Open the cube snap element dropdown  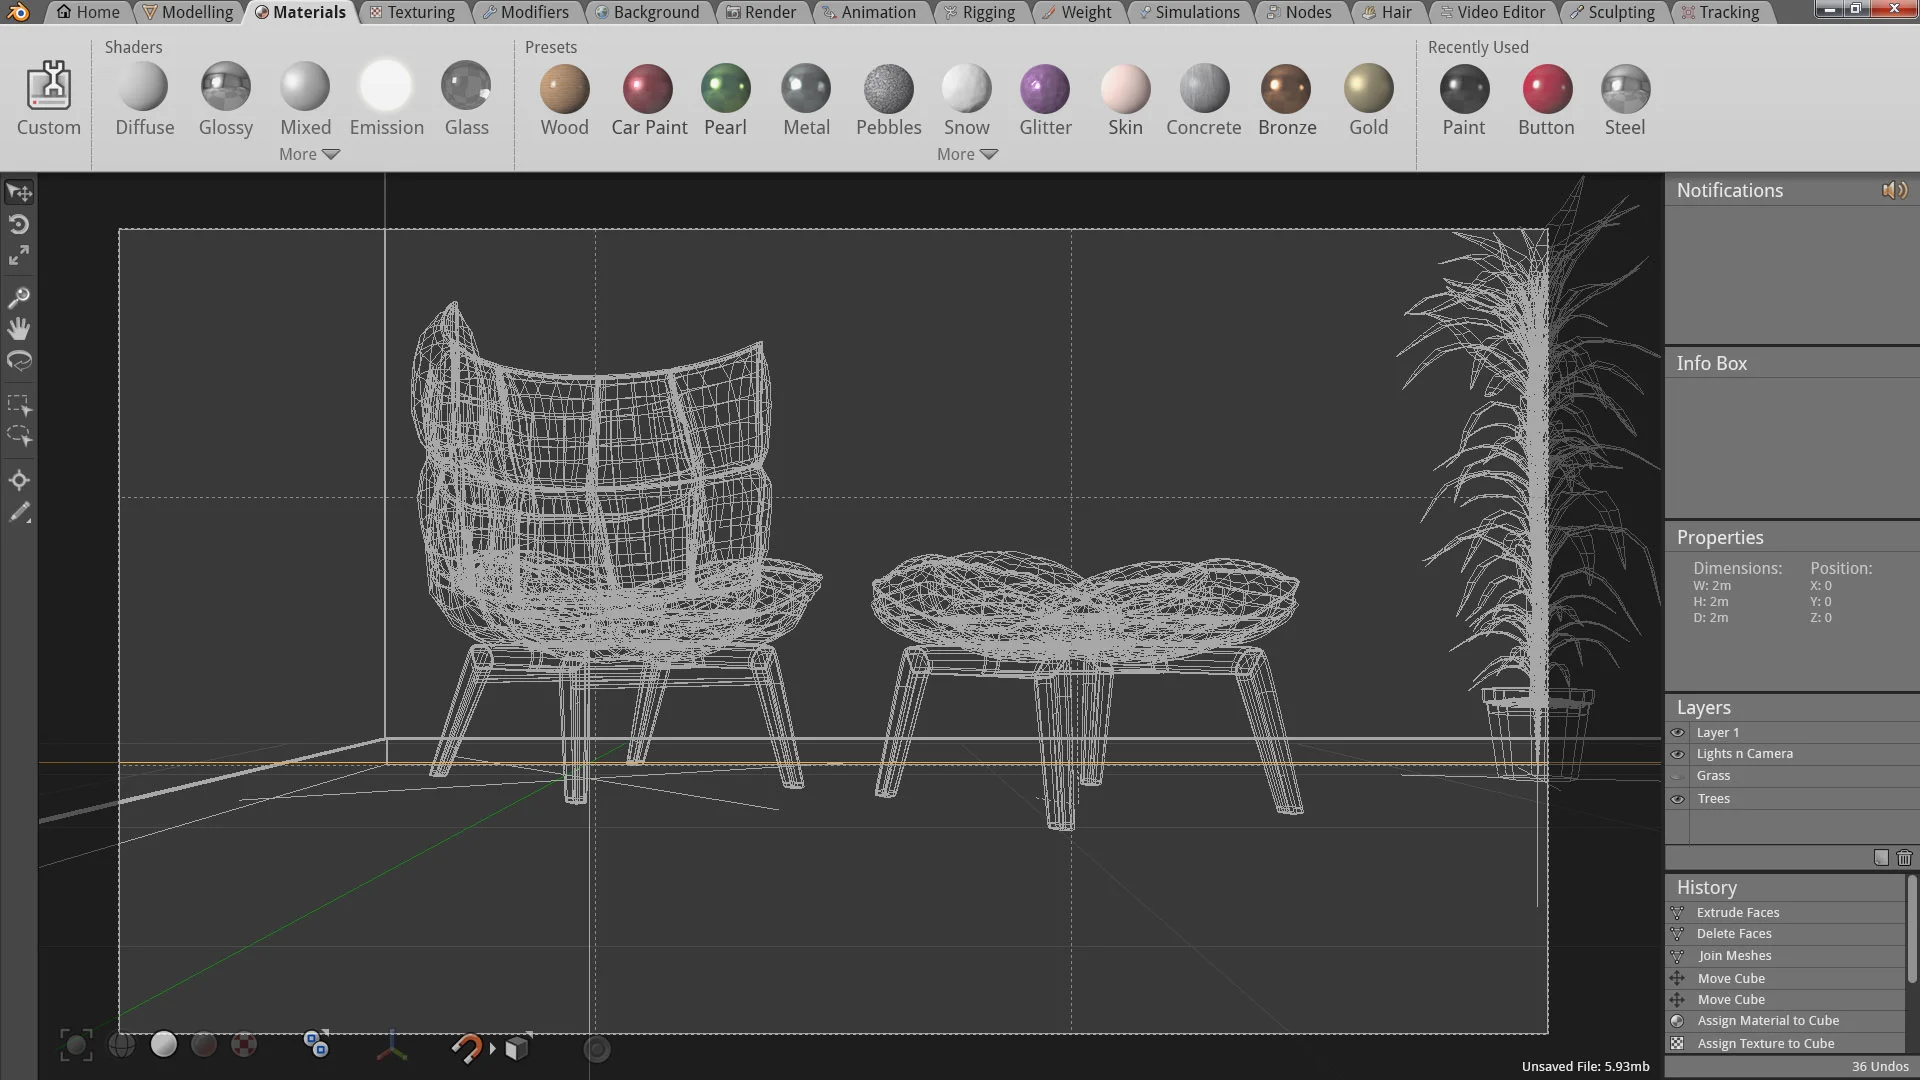click(x=517, y=1047)
